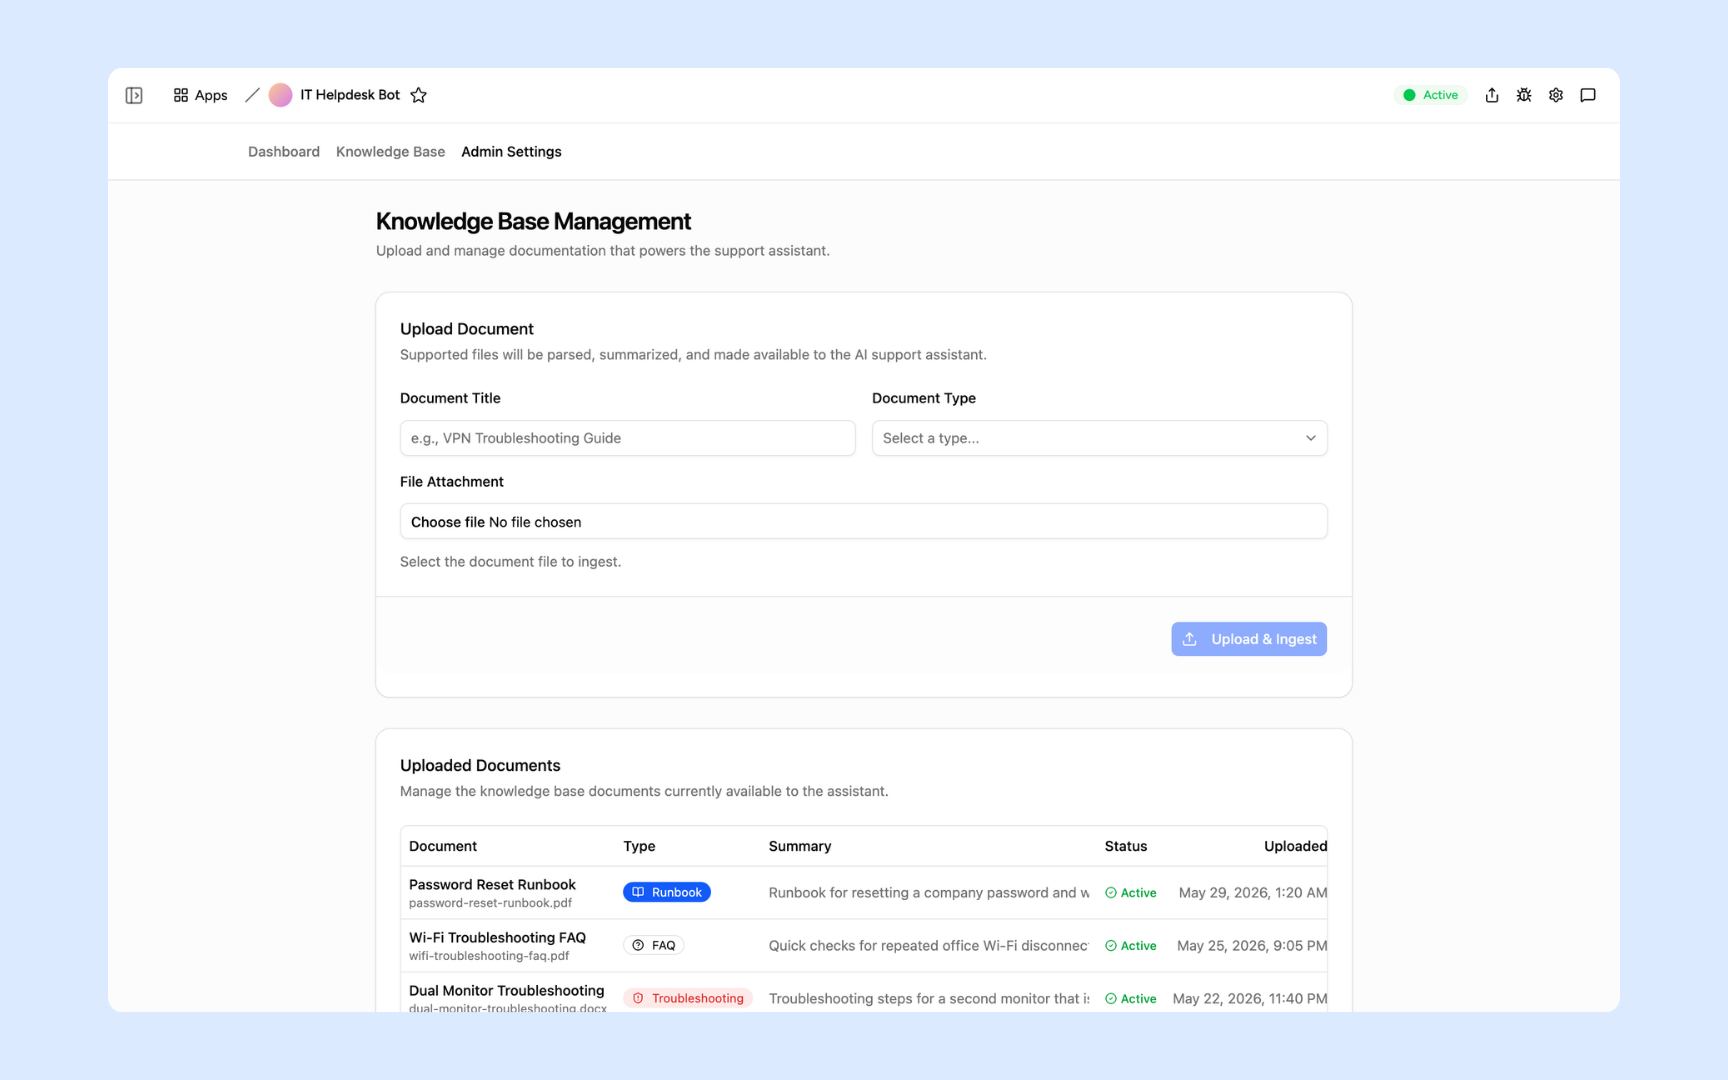Click the IT Helpdesk Bot avatar
Image resolution: width=1728 pixels, height=1080 pixels.
pyautogui.click(x=281, y=95)
